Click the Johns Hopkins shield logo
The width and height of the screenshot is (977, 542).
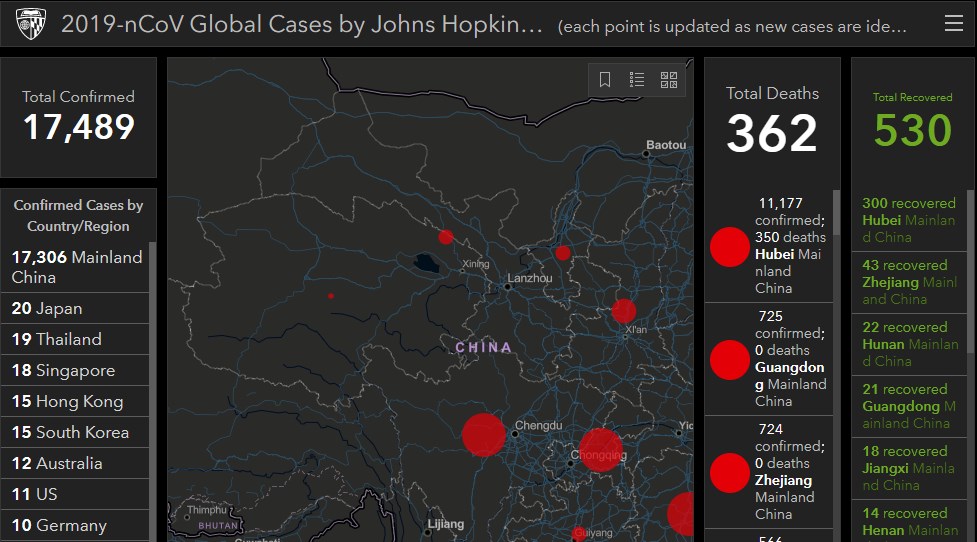(x=31, y=24)
